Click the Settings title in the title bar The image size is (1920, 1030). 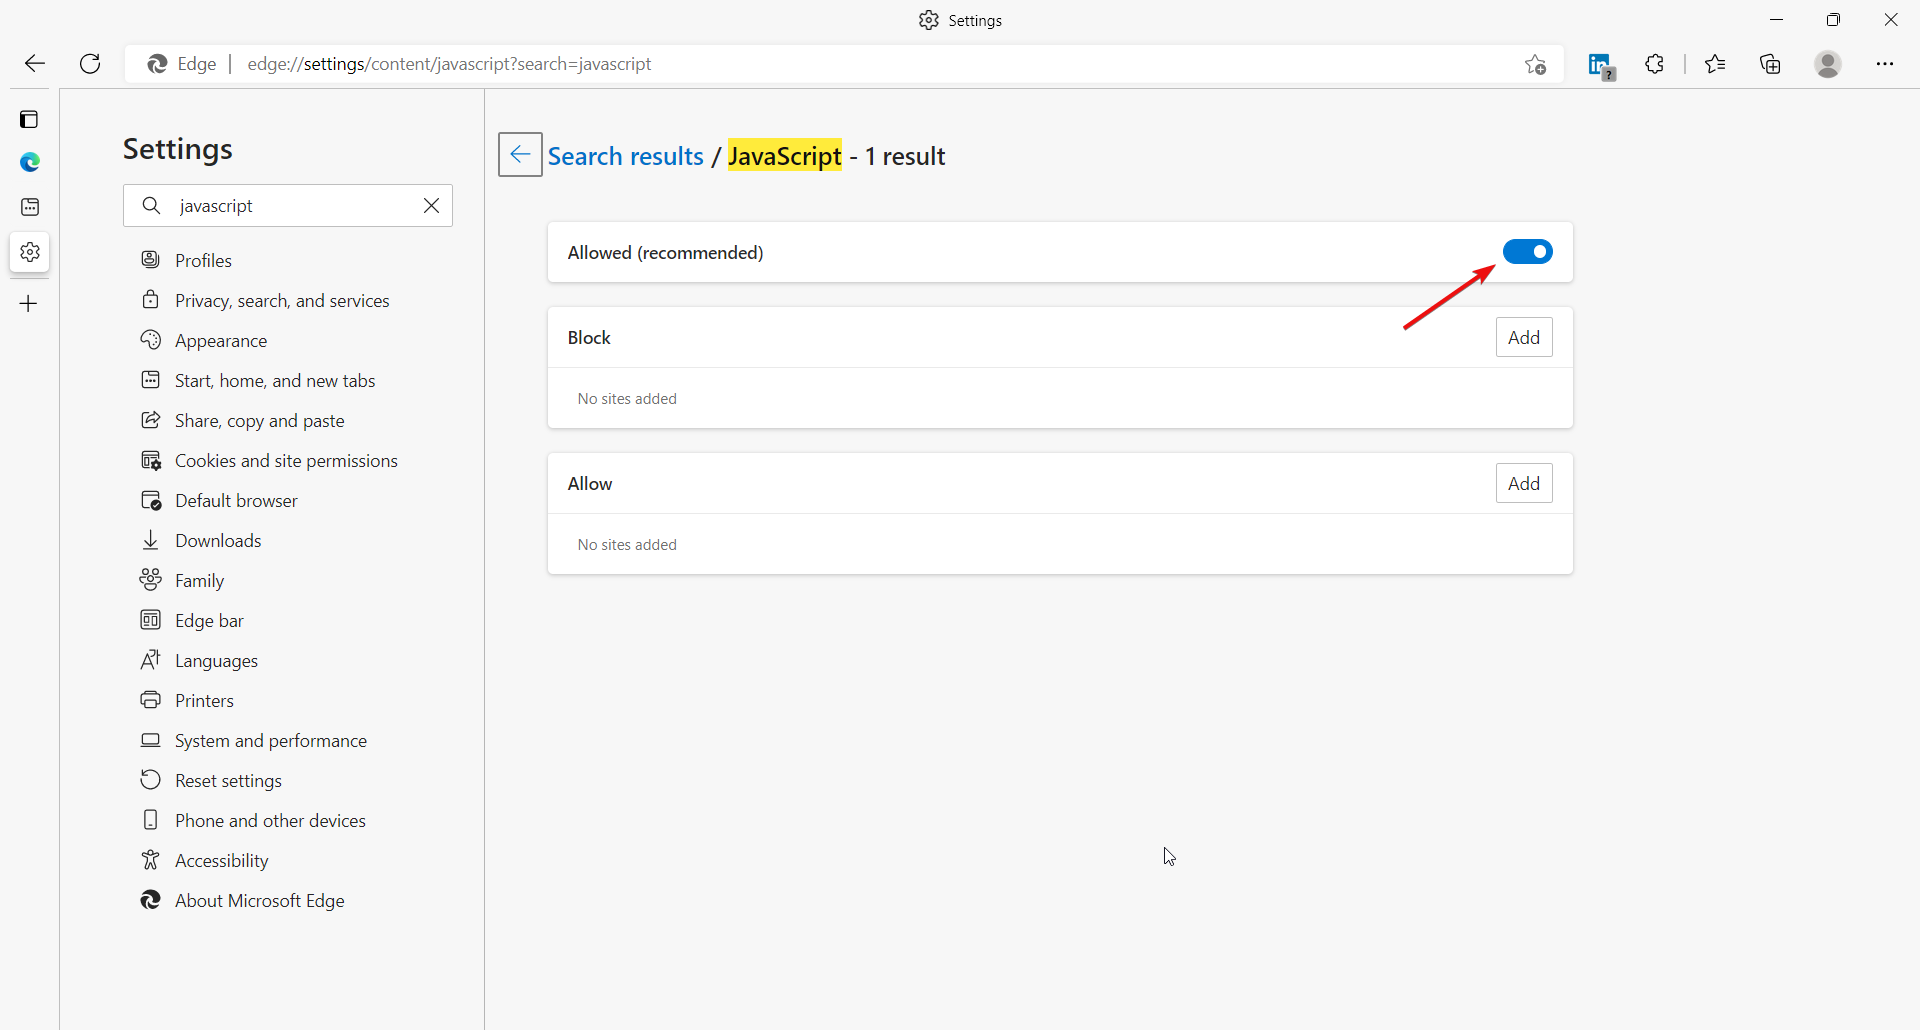tap(975, 20)
